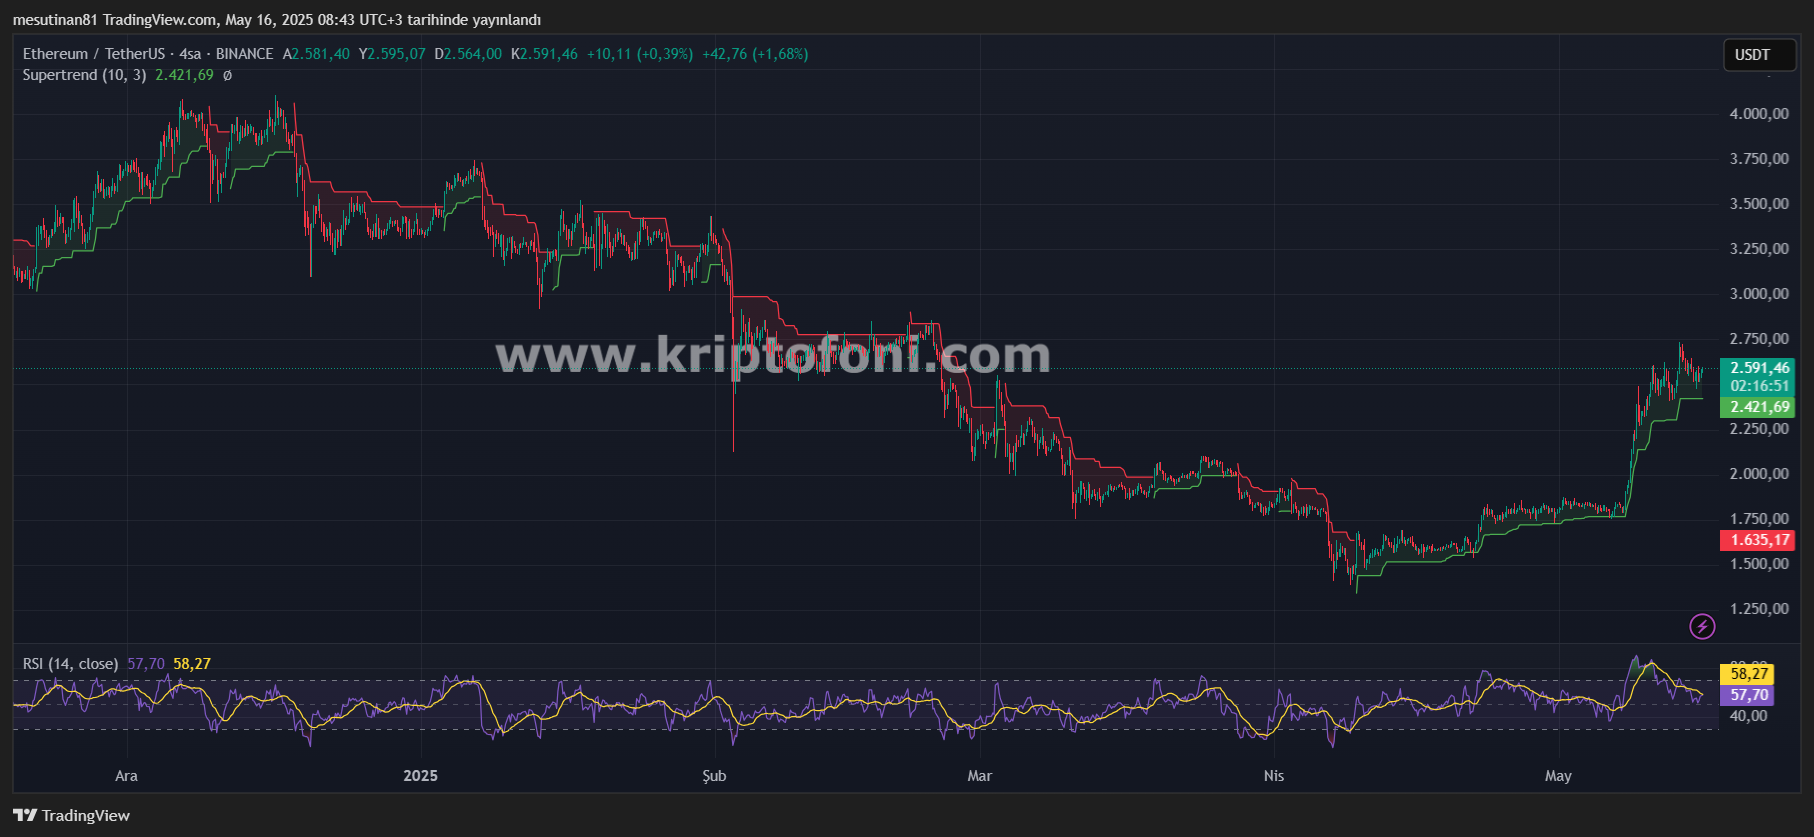Click the +10,11 (+0,39%) change value
The image size is (1814, 837).
(x=640, y=54)
